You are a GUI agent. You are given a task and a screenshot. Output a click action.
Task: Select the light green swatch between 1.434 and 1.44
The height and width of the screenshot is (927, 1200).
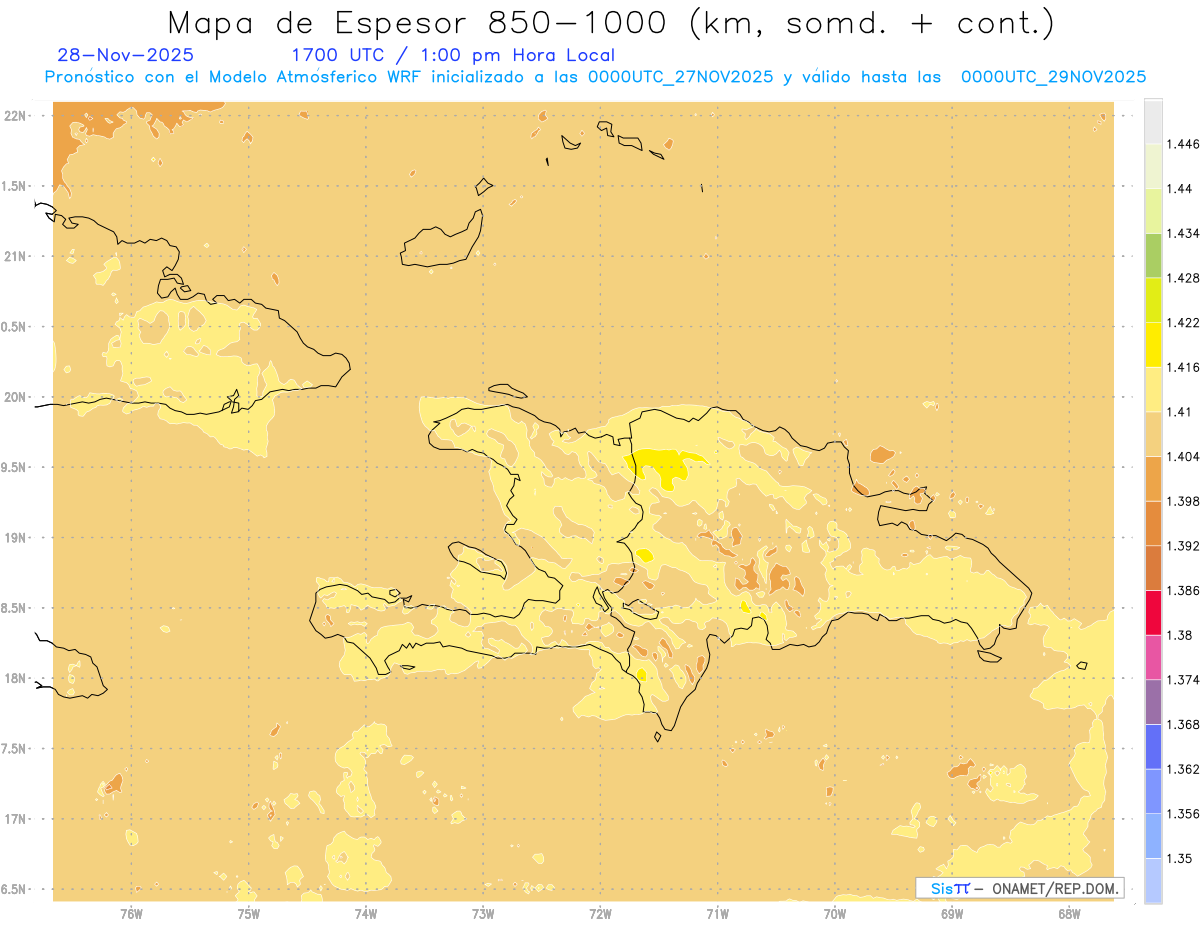[1153, 210]
